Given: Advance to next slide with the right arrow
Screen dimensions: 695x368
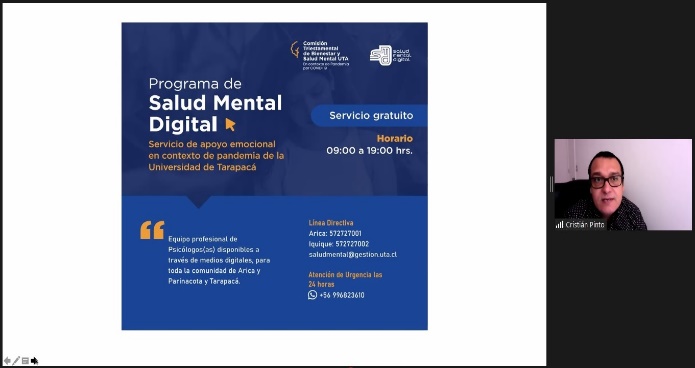Looking at the screenshot, I should tap(35, 361).
